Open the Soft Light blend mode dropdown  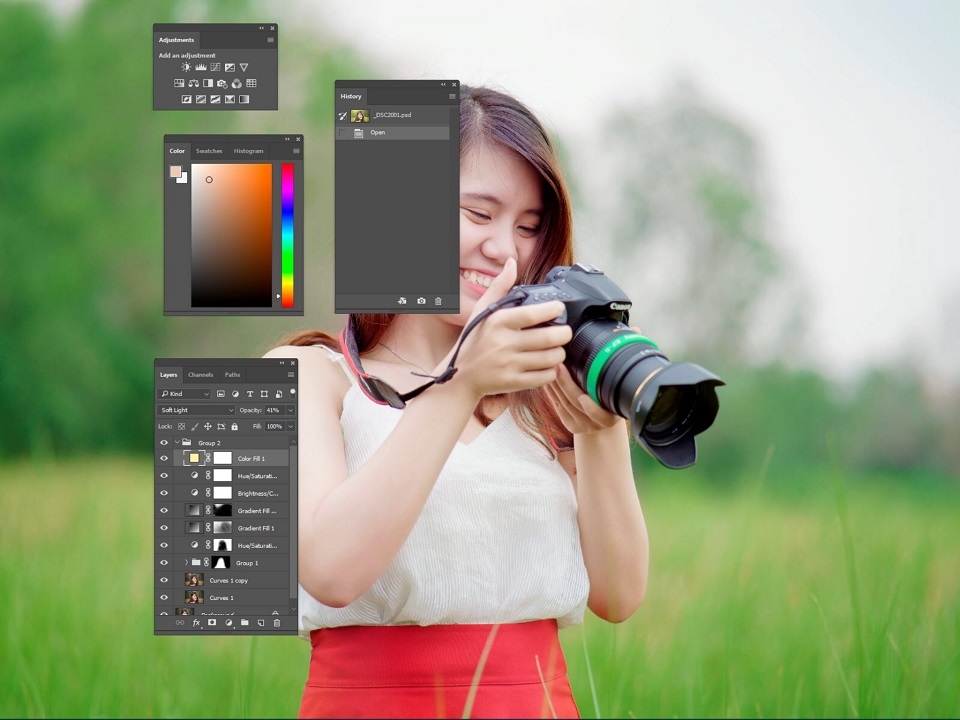click(x=196, y=410)
